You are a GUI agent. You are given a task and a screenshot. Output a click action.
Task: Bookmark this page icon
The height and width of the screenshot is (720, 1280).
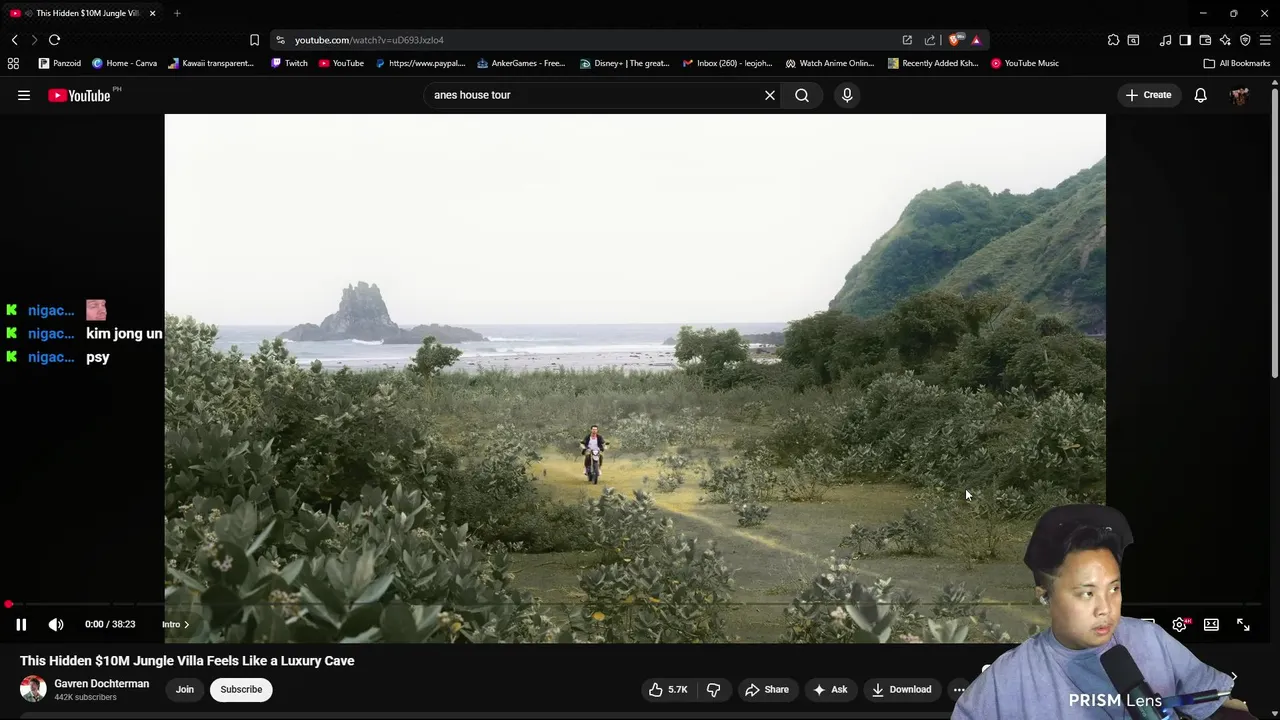coord(254,40)
